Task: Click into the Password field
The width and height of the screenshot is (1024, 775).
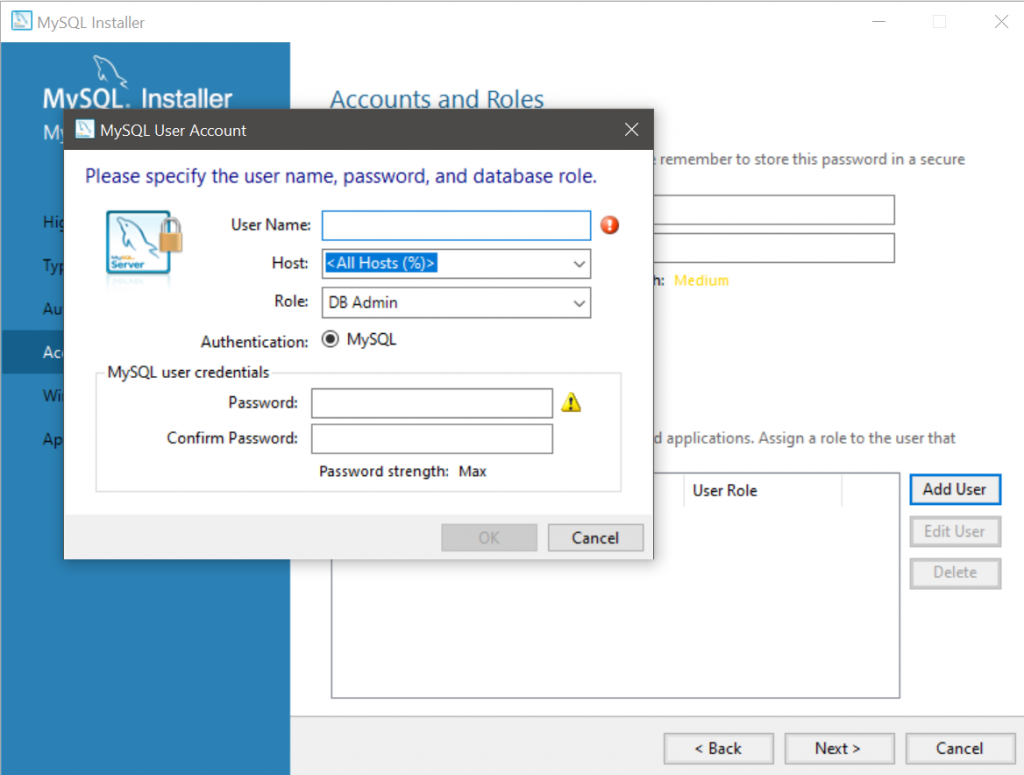Action: point(432,403)
